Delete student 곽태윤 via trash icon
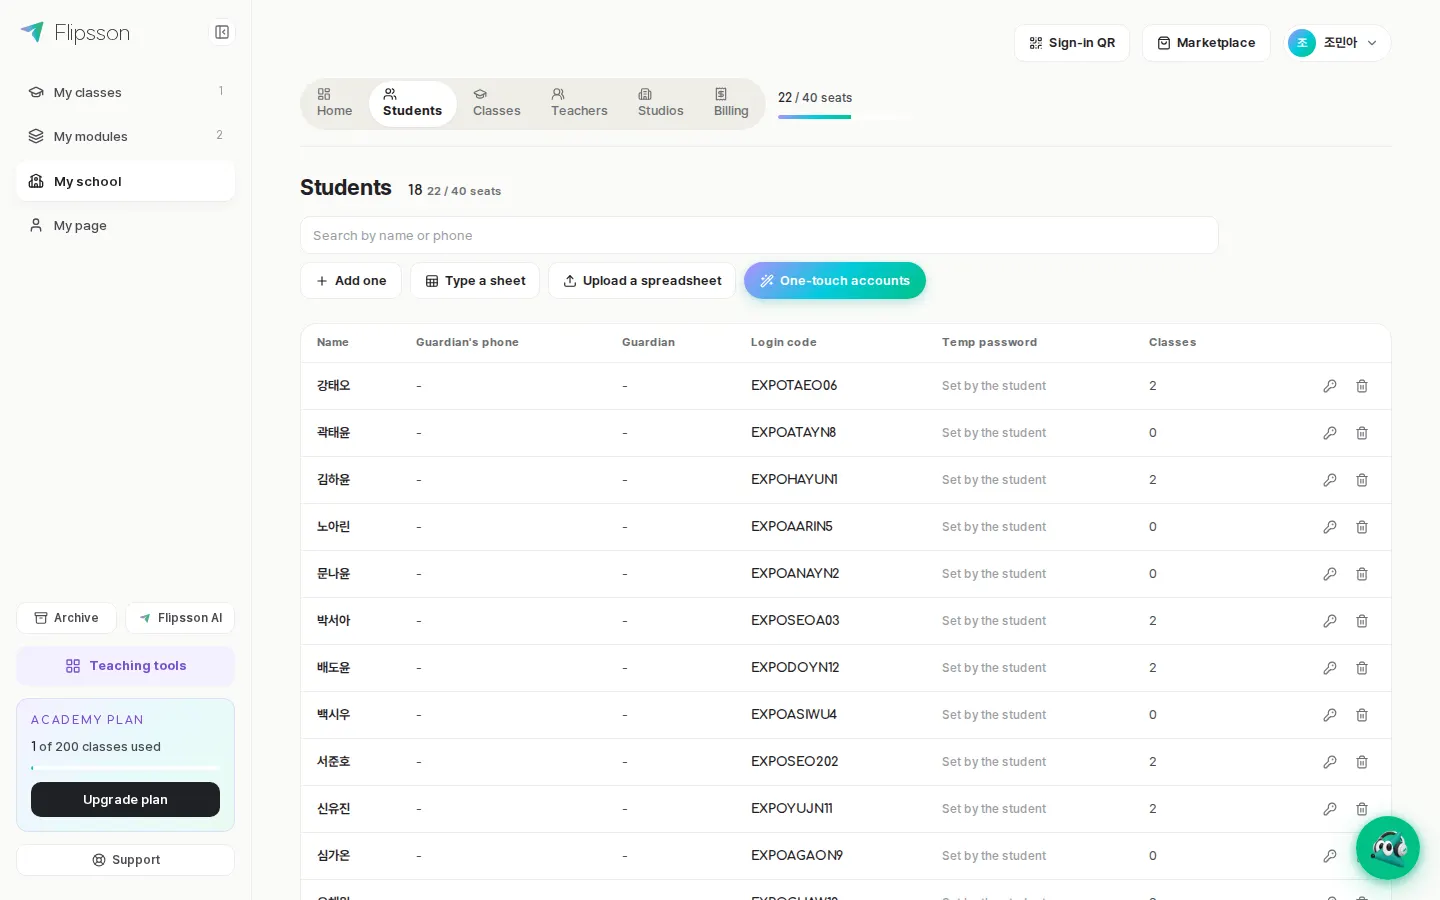The image size is (1440, 900). coord(1362,433)
